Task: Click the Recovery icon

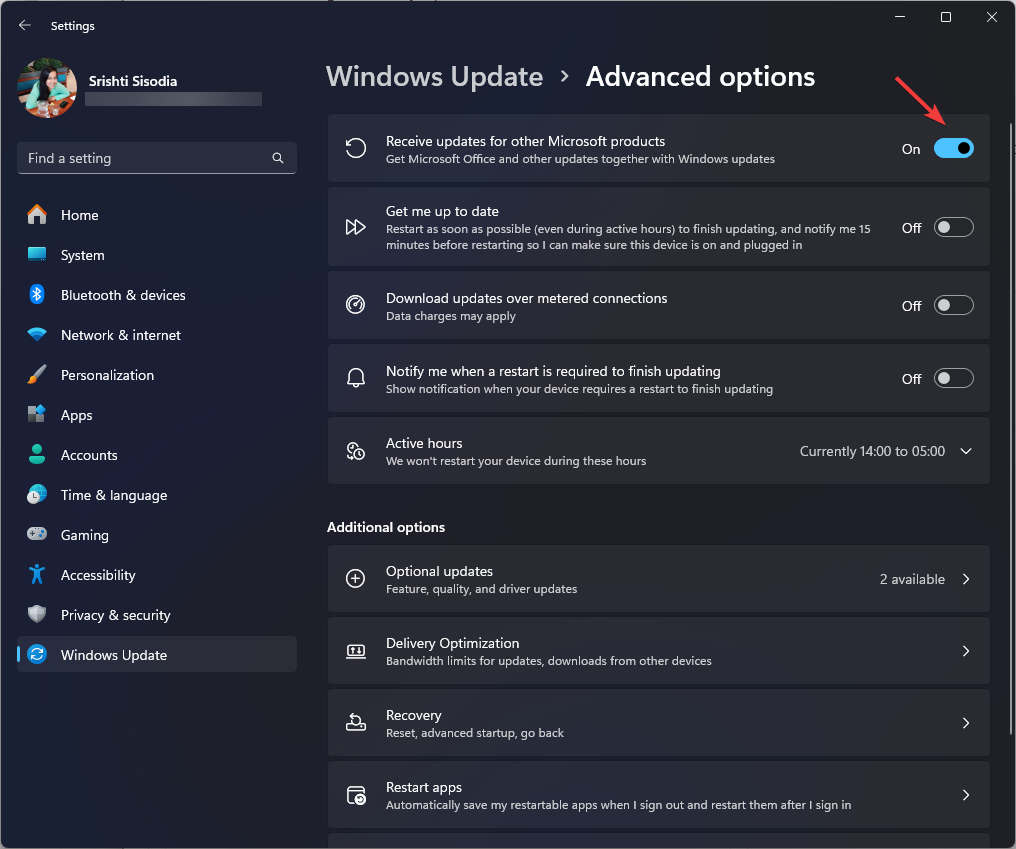Action: pos(356,723)
